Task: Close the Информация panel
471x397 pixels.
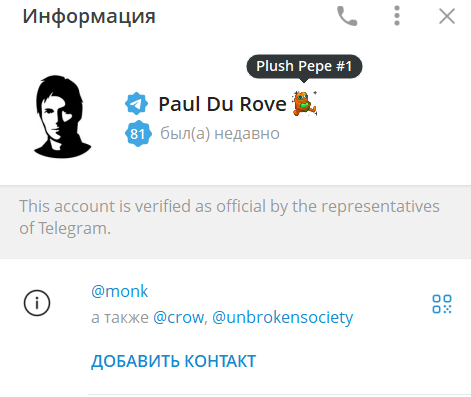Action: [447, 16]
